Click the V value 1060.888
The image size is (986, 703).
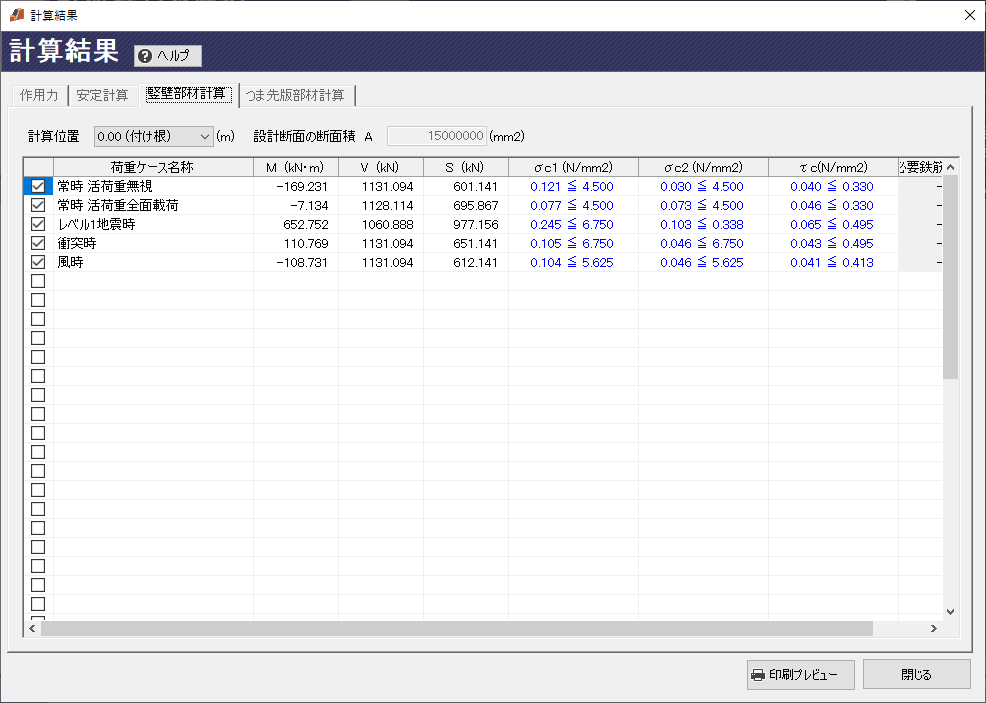(x=387, y=224)
